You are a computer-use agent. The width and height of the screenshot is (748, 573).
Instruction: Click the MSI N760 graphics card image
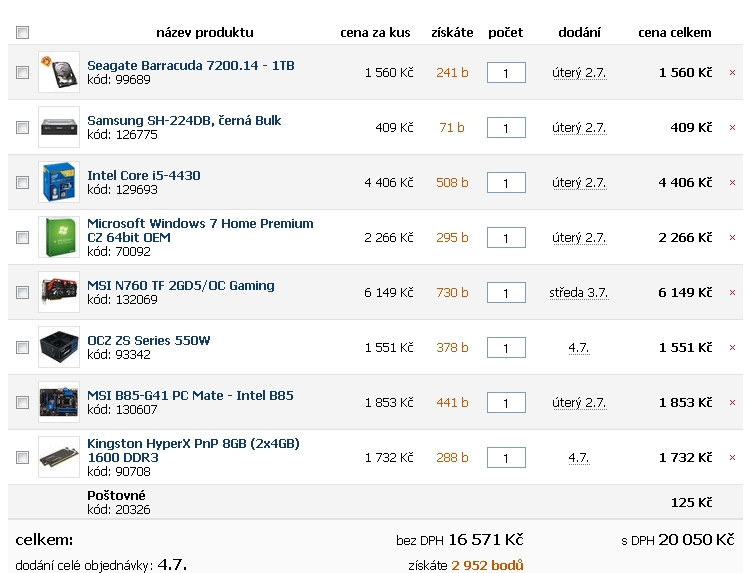click(x=58, y=292)
